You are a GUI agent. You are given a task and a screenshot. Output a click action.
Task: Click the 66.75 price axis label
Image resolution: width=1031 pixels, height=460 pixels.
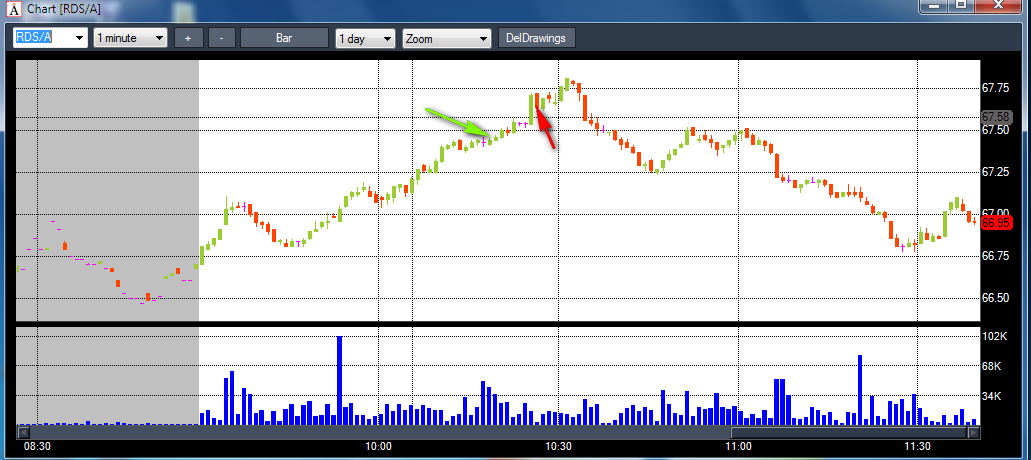click(x=995, y=256)
